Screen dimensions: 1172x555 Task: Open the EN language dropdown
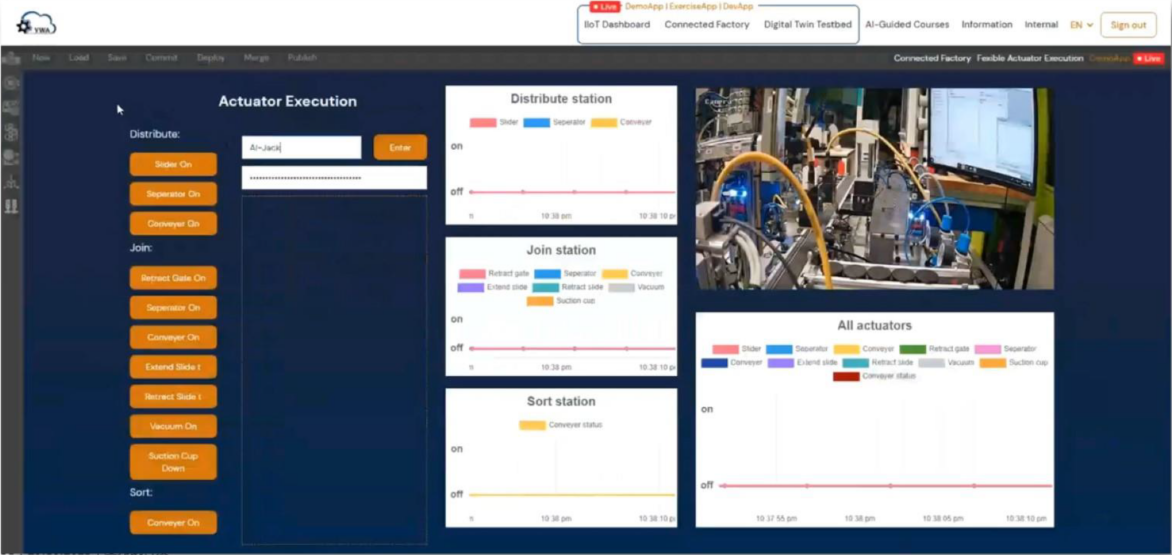[1081, 25]
